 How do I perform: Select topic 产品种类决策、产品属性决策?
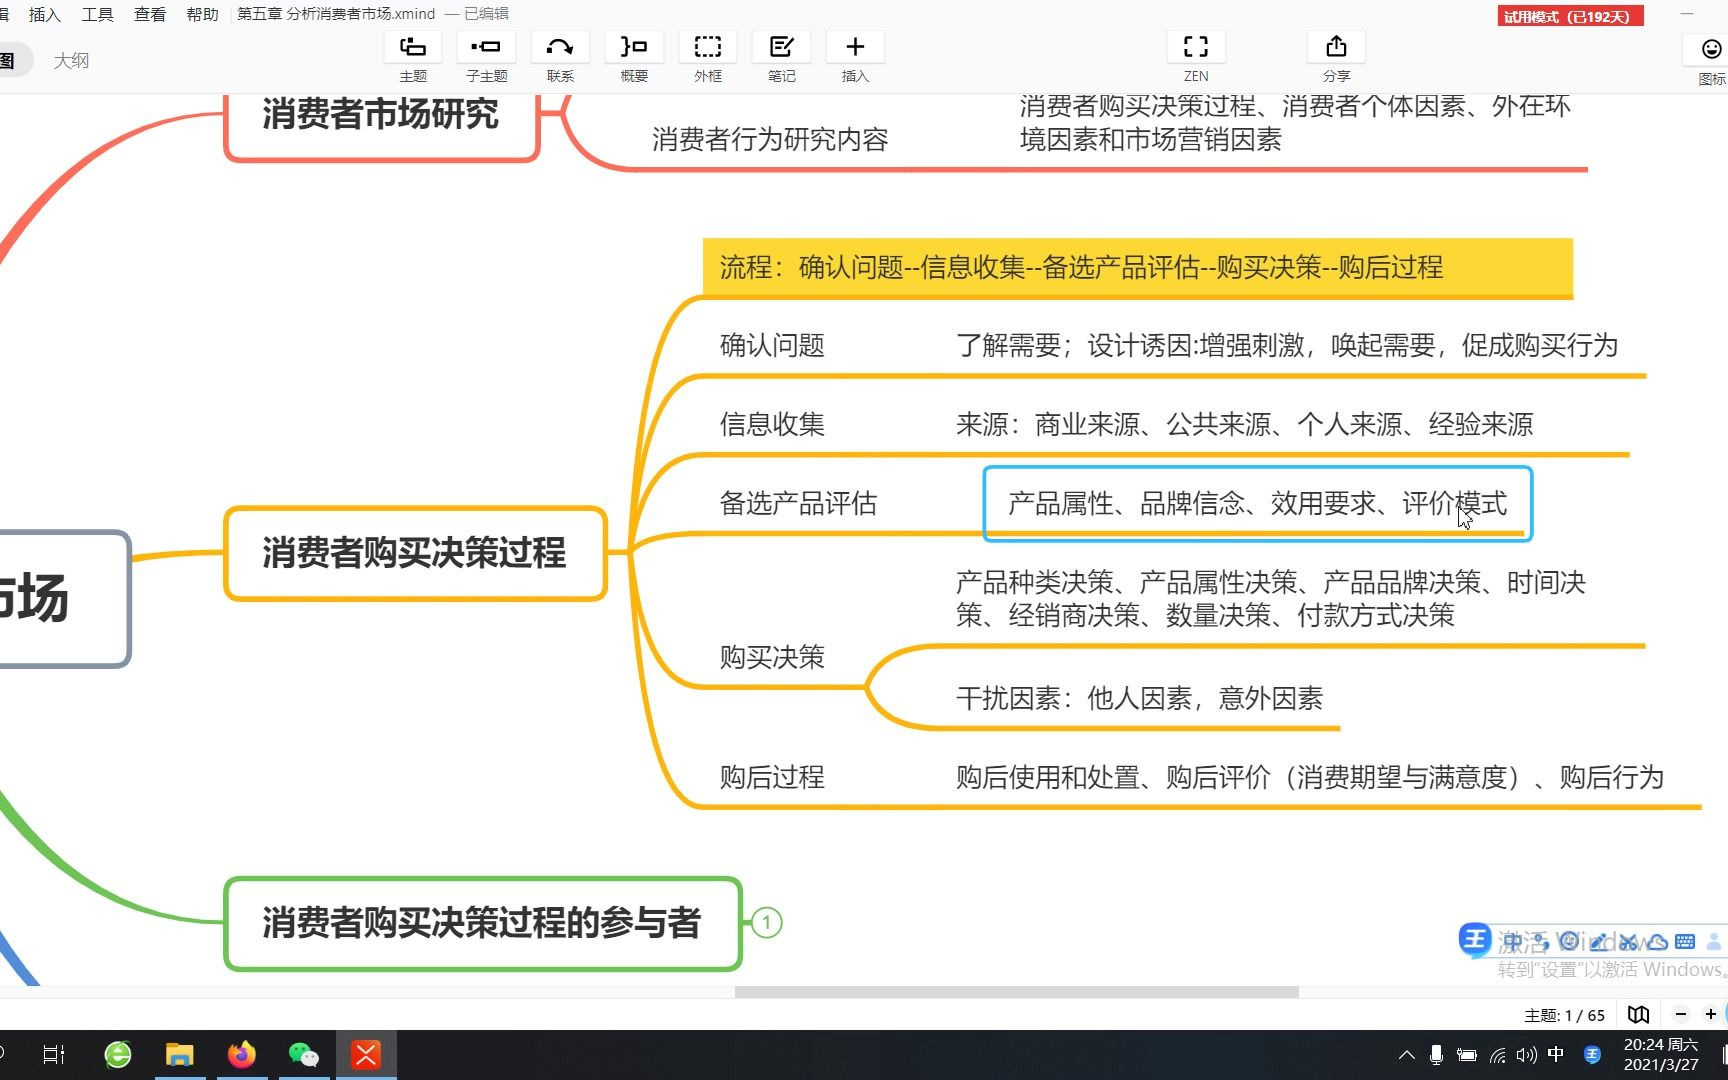(x=1270, y=598)
